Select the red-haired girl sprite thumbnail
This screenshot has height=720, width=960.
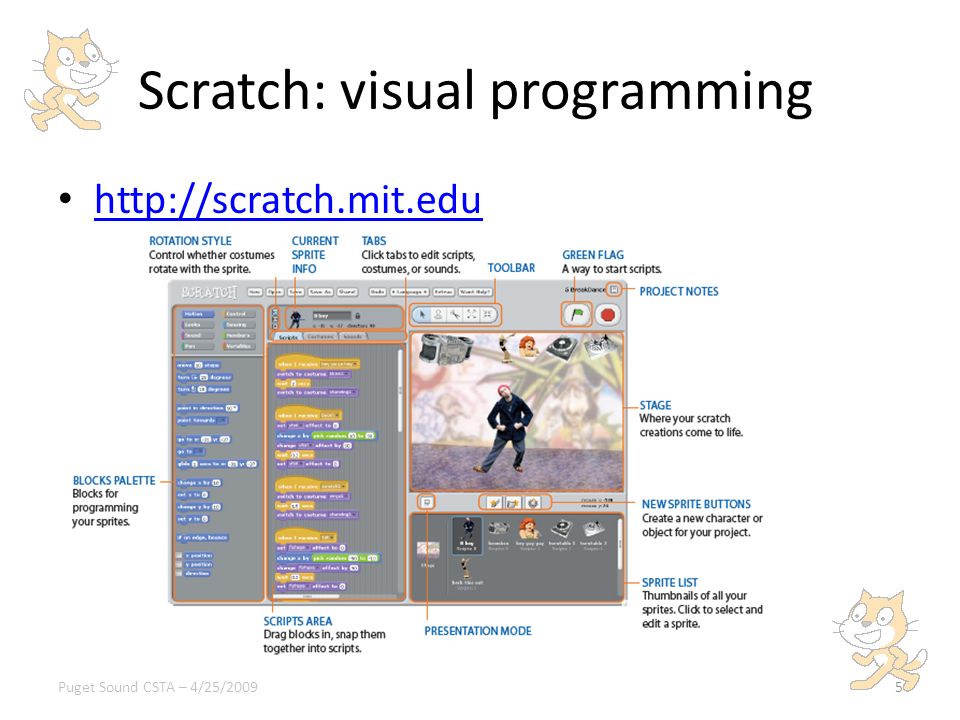[x=530, y=536]
